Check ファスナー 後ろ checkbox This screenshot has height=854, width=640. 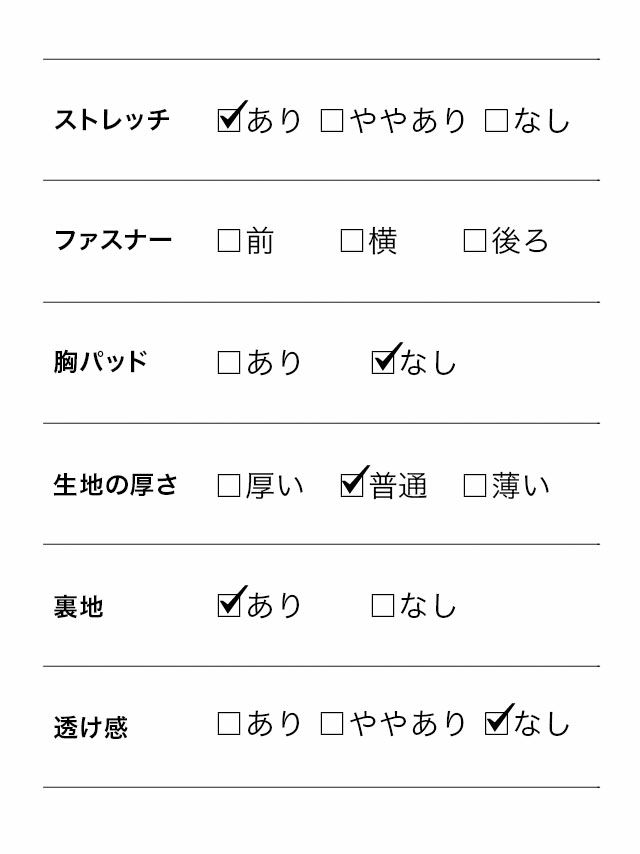click(475, 241)
